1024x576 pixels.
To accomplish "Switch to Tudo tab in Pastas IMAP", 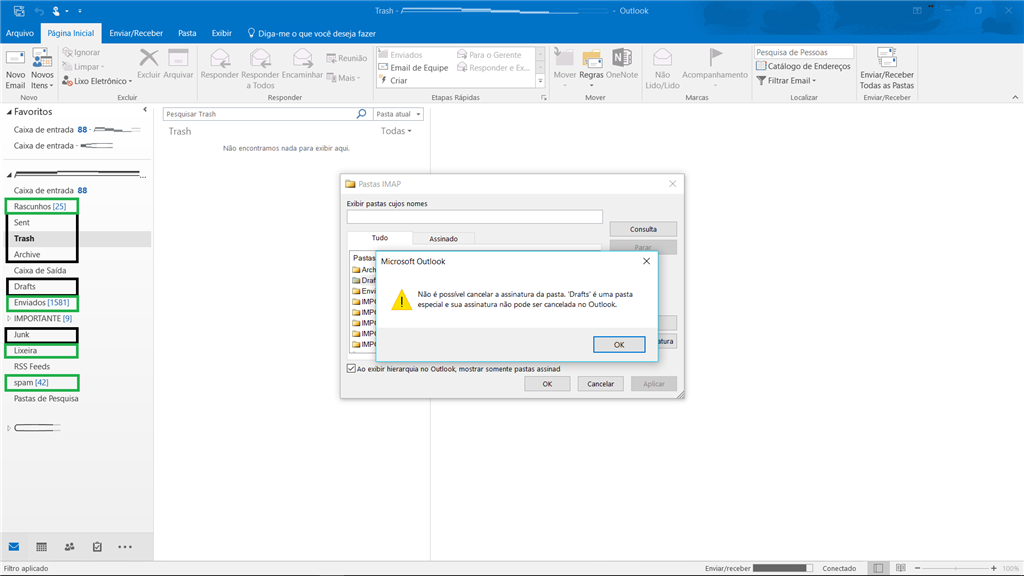I will click(x=379, y=238).
